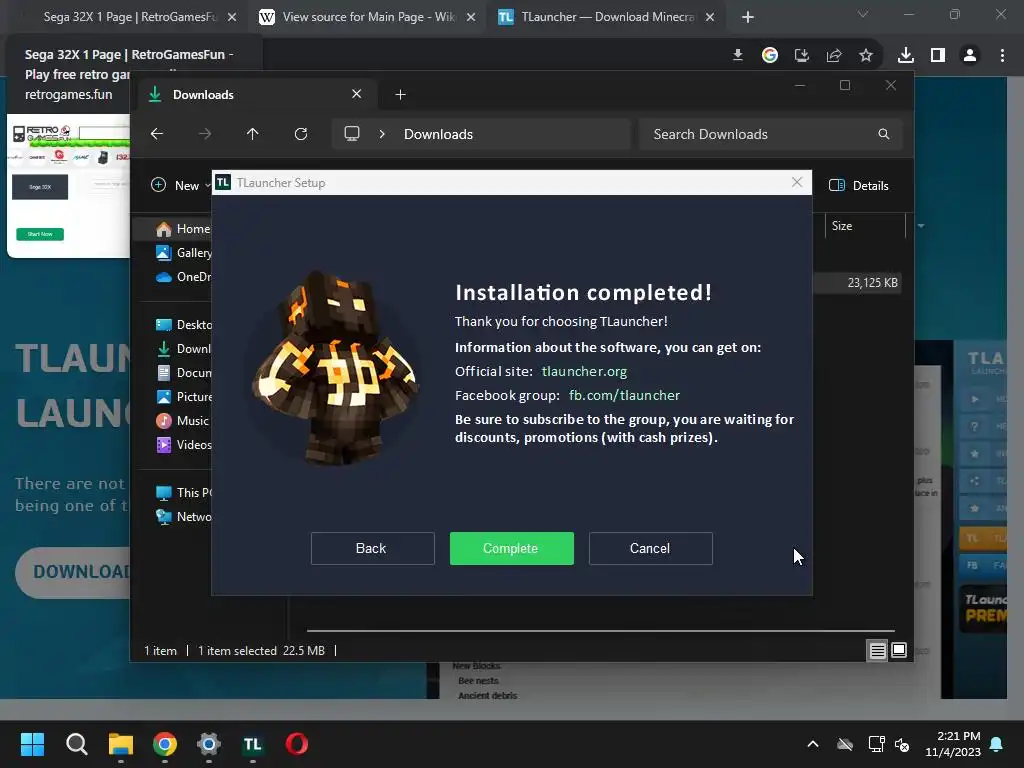Click Downloads in the address breadcrumb
Viewport: 1024px width, 768px height.
coord(438,134)
